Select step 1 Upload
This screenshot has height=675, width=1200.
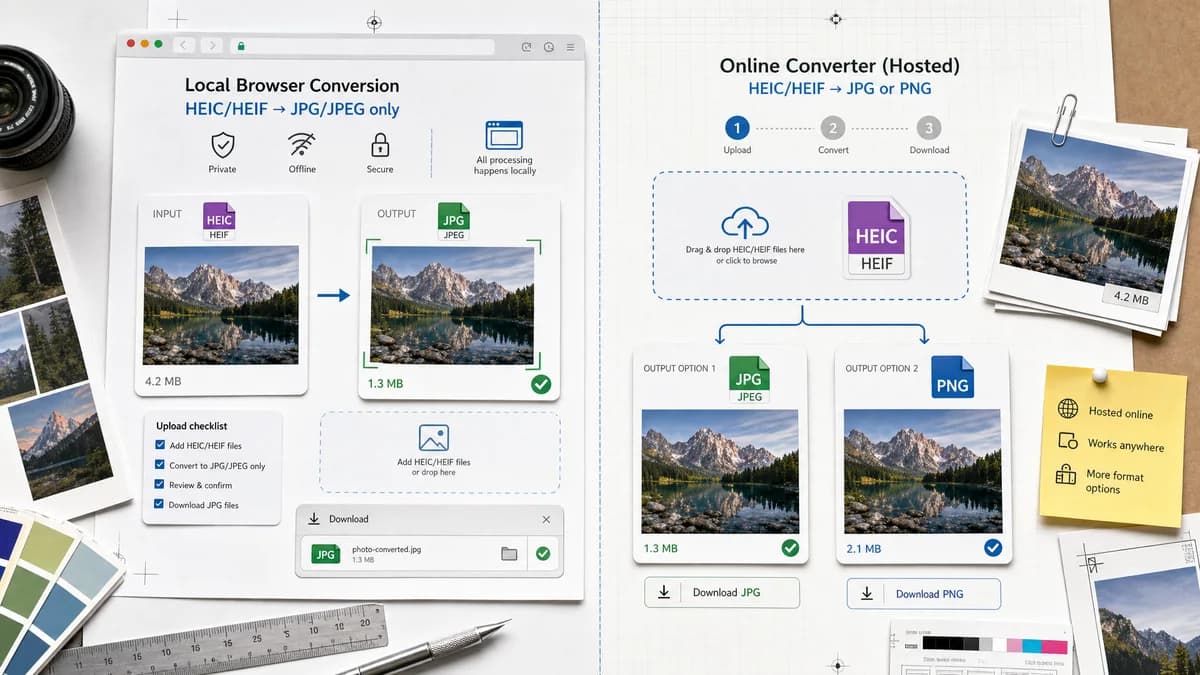tap(737, 128)
